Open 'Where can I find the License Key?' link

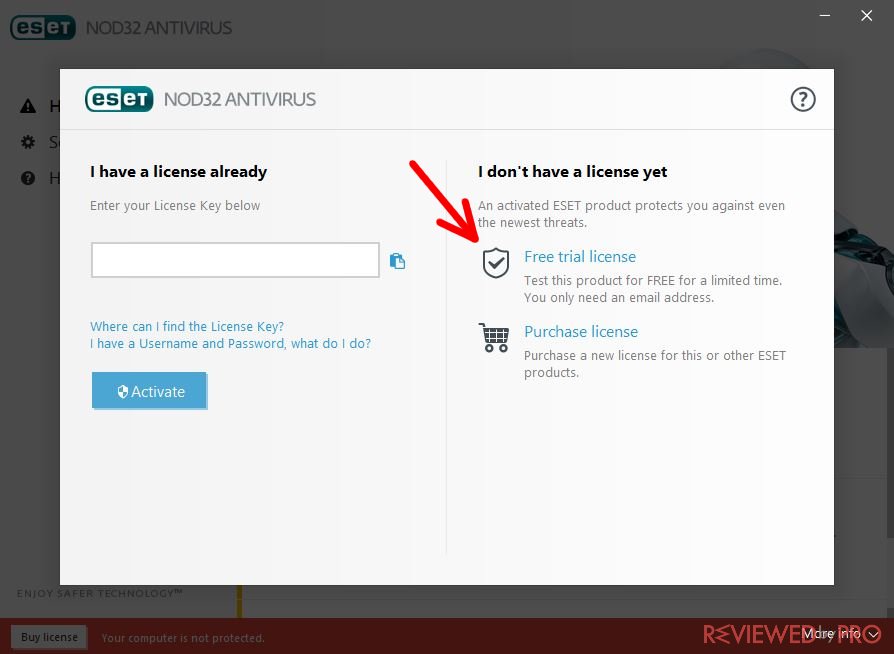(x=187, y=327)
